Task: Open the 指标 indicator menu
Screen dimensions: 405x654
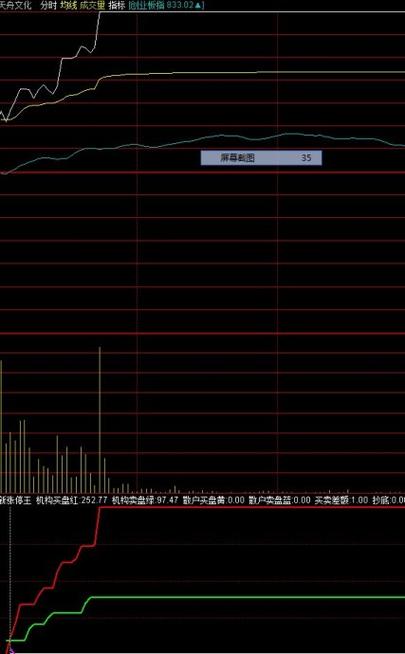Action: click(116, 5)
